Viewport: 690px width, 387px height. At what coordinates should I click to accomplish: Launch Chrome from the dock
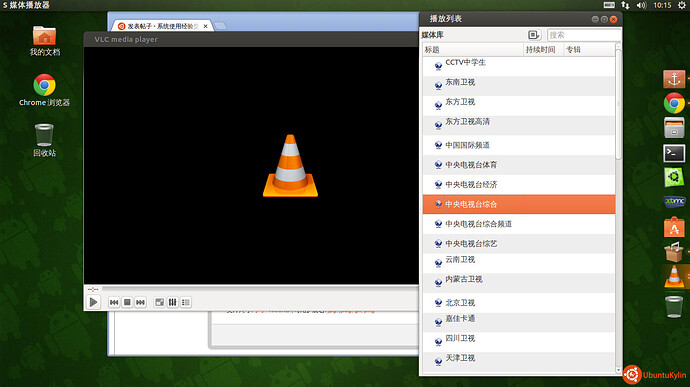point(674,103)
